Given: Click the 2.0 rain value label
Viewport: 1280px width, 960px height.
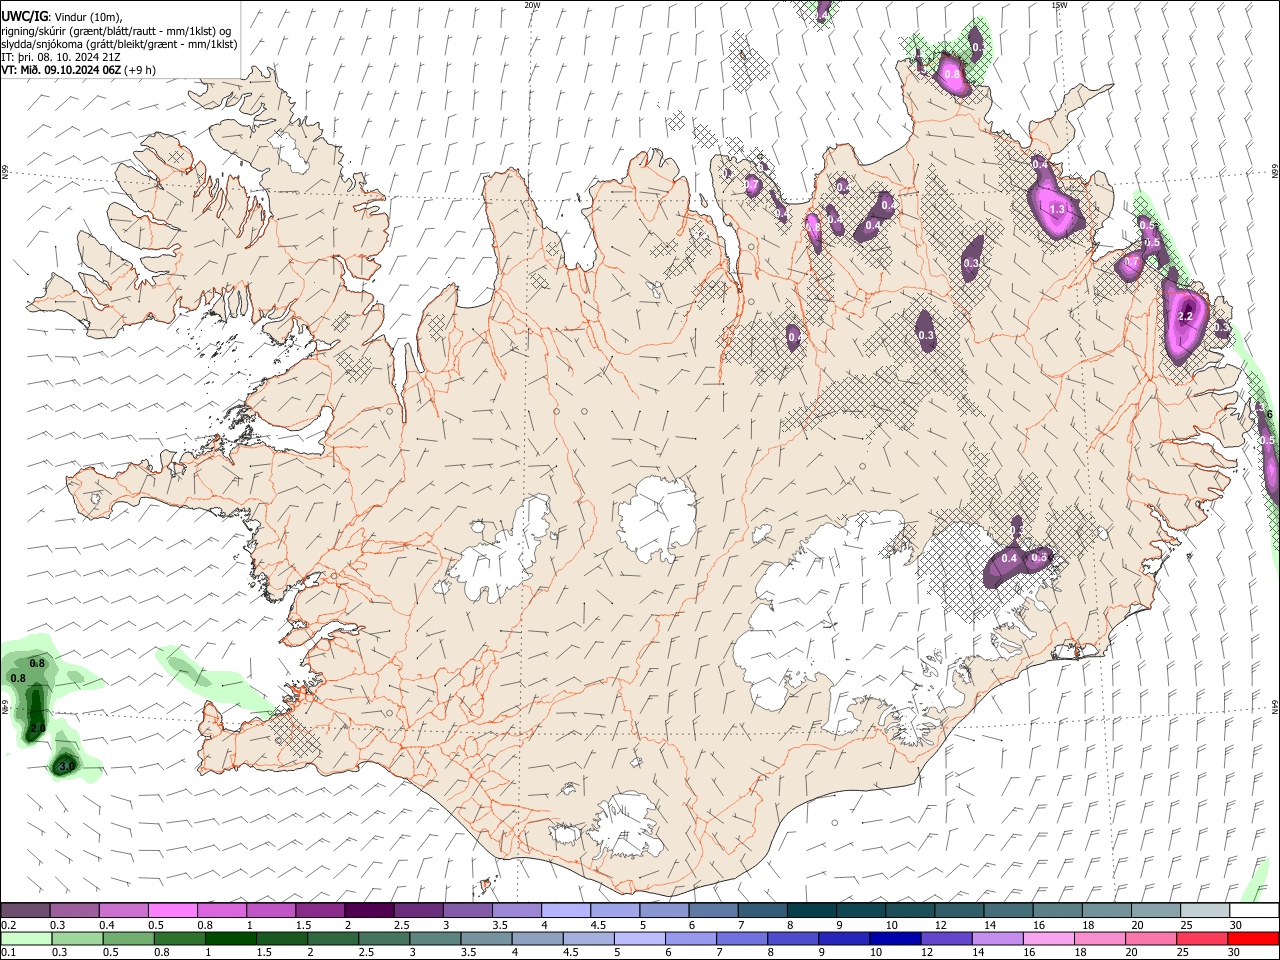Looking at the screenshot, I should [38, 727].
